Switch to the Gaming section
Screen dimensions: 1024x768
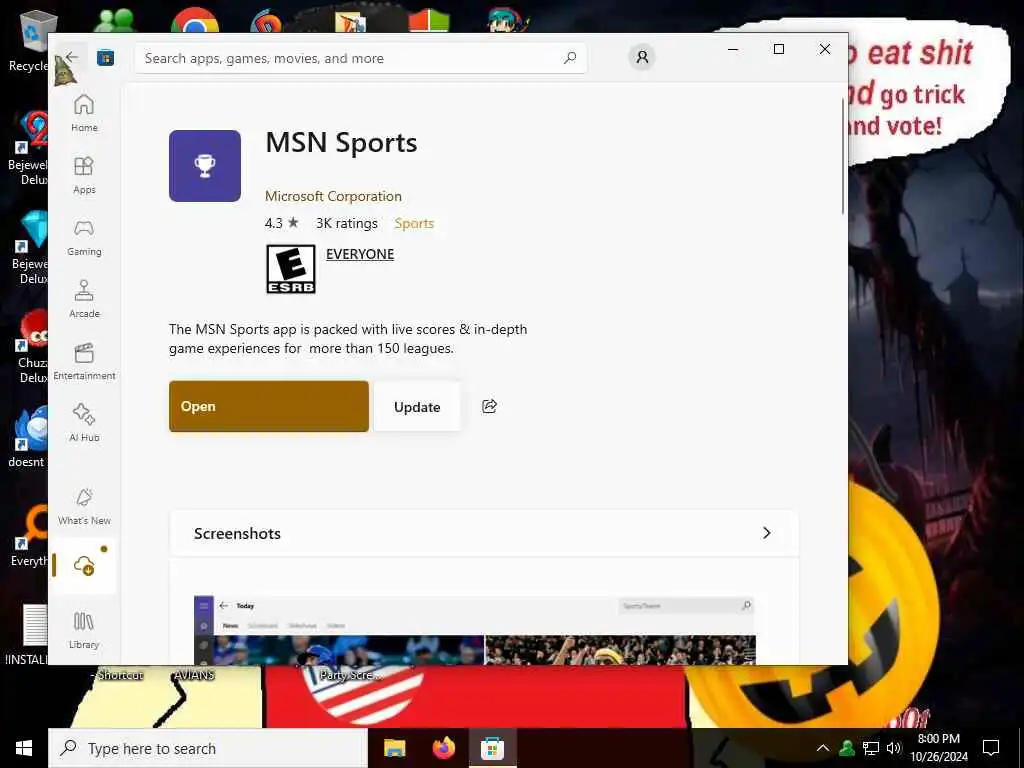pyautogui.click(x=84, y=237)
